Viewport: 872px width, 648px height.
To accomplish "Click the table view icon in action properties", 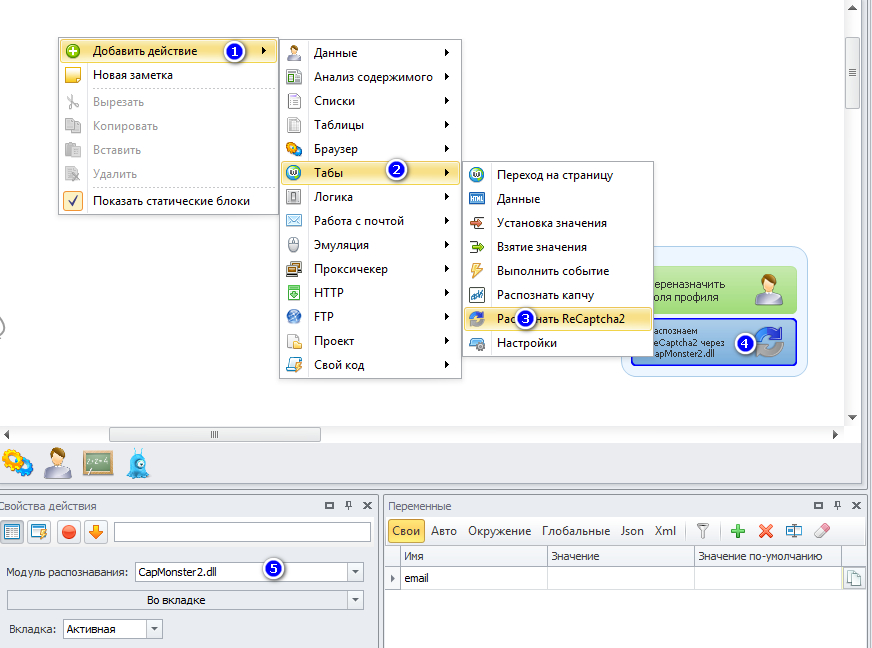I will (12, 532).
